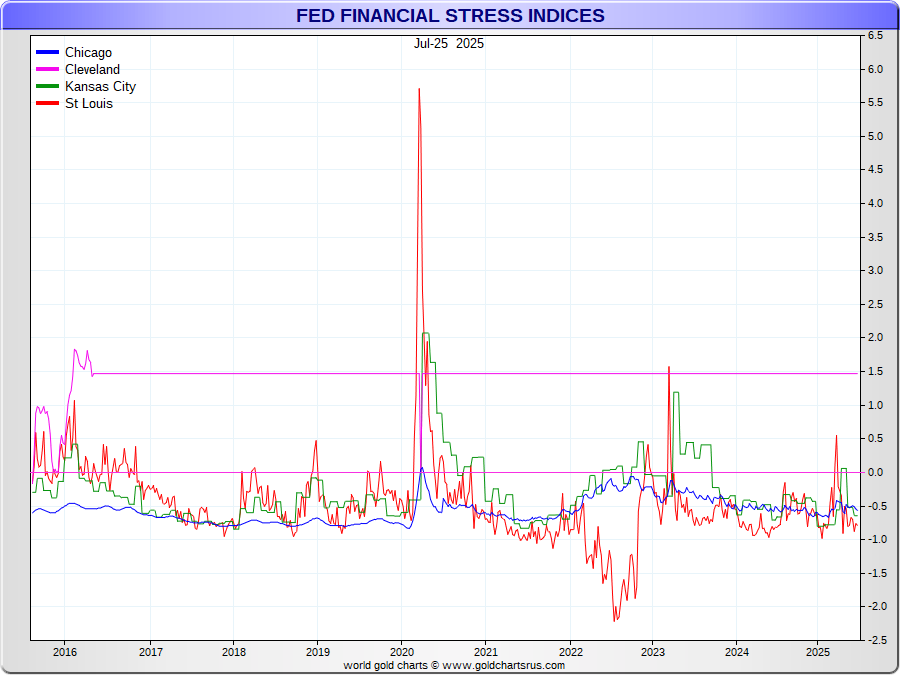The width and height of the screenshot is (900, 675).
Task: Click the 2.5 y-axis value
Action: click(875, 304)
